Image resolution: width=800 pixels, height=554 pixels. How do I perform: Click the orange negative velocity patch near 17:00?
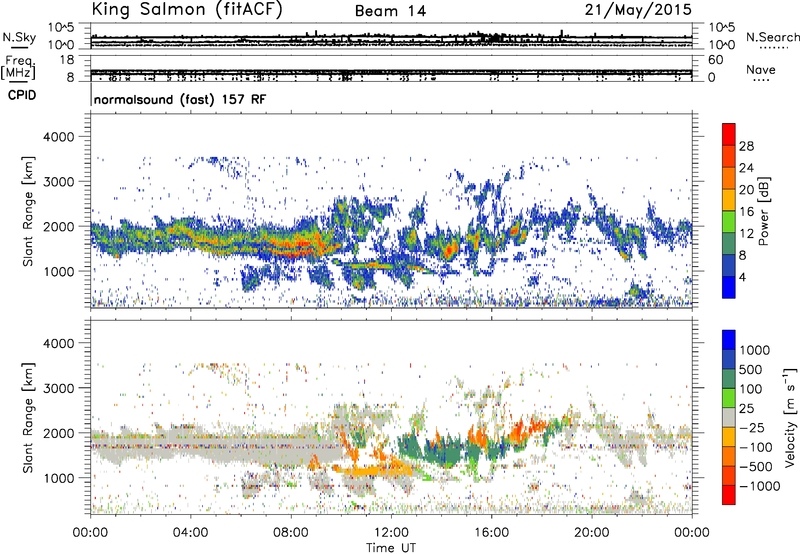(x=519, y=430)
